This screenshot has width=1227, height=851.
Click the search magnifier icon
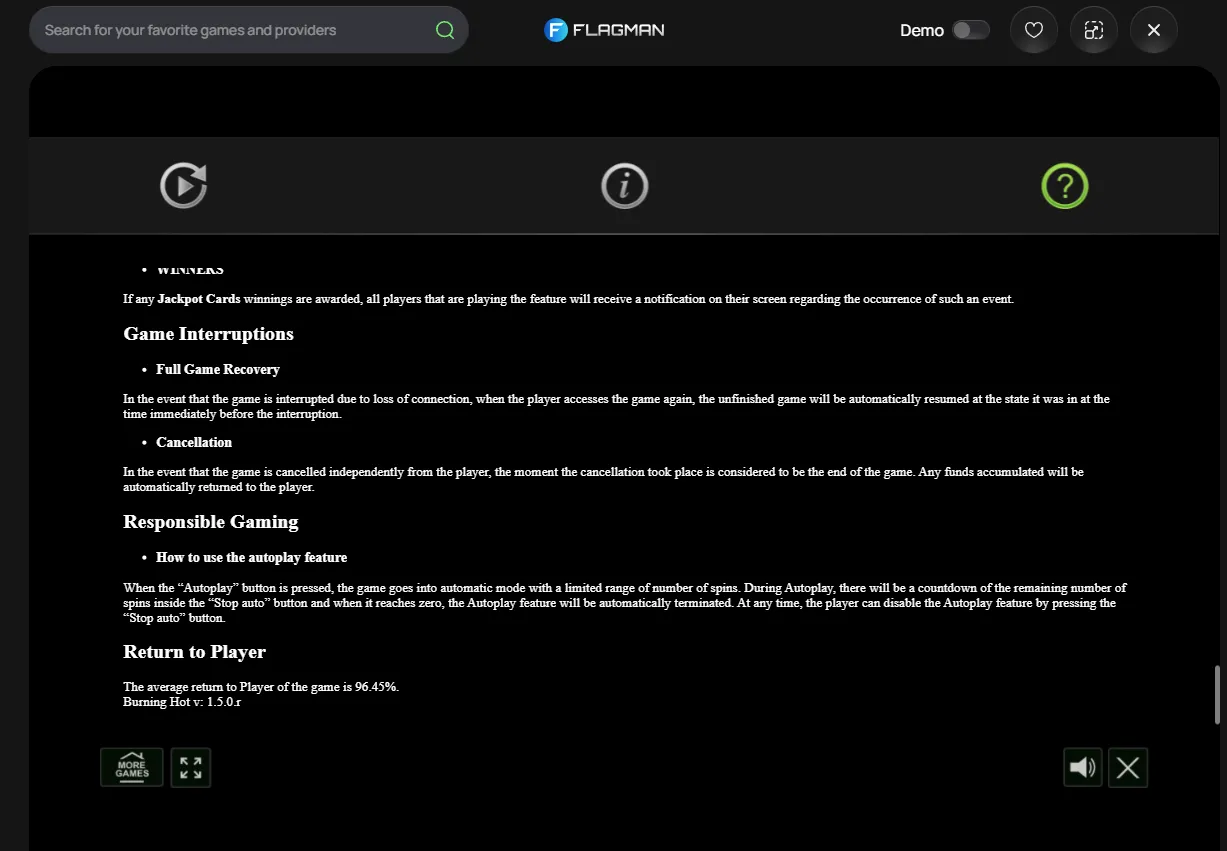(x=445, y=30)
